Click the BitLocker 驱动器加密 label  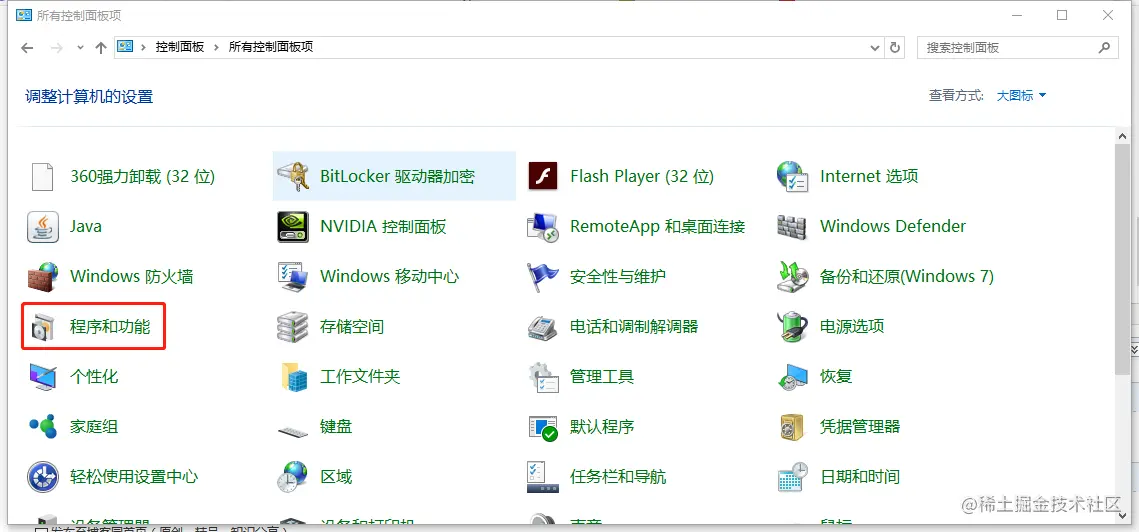point(397,177)
